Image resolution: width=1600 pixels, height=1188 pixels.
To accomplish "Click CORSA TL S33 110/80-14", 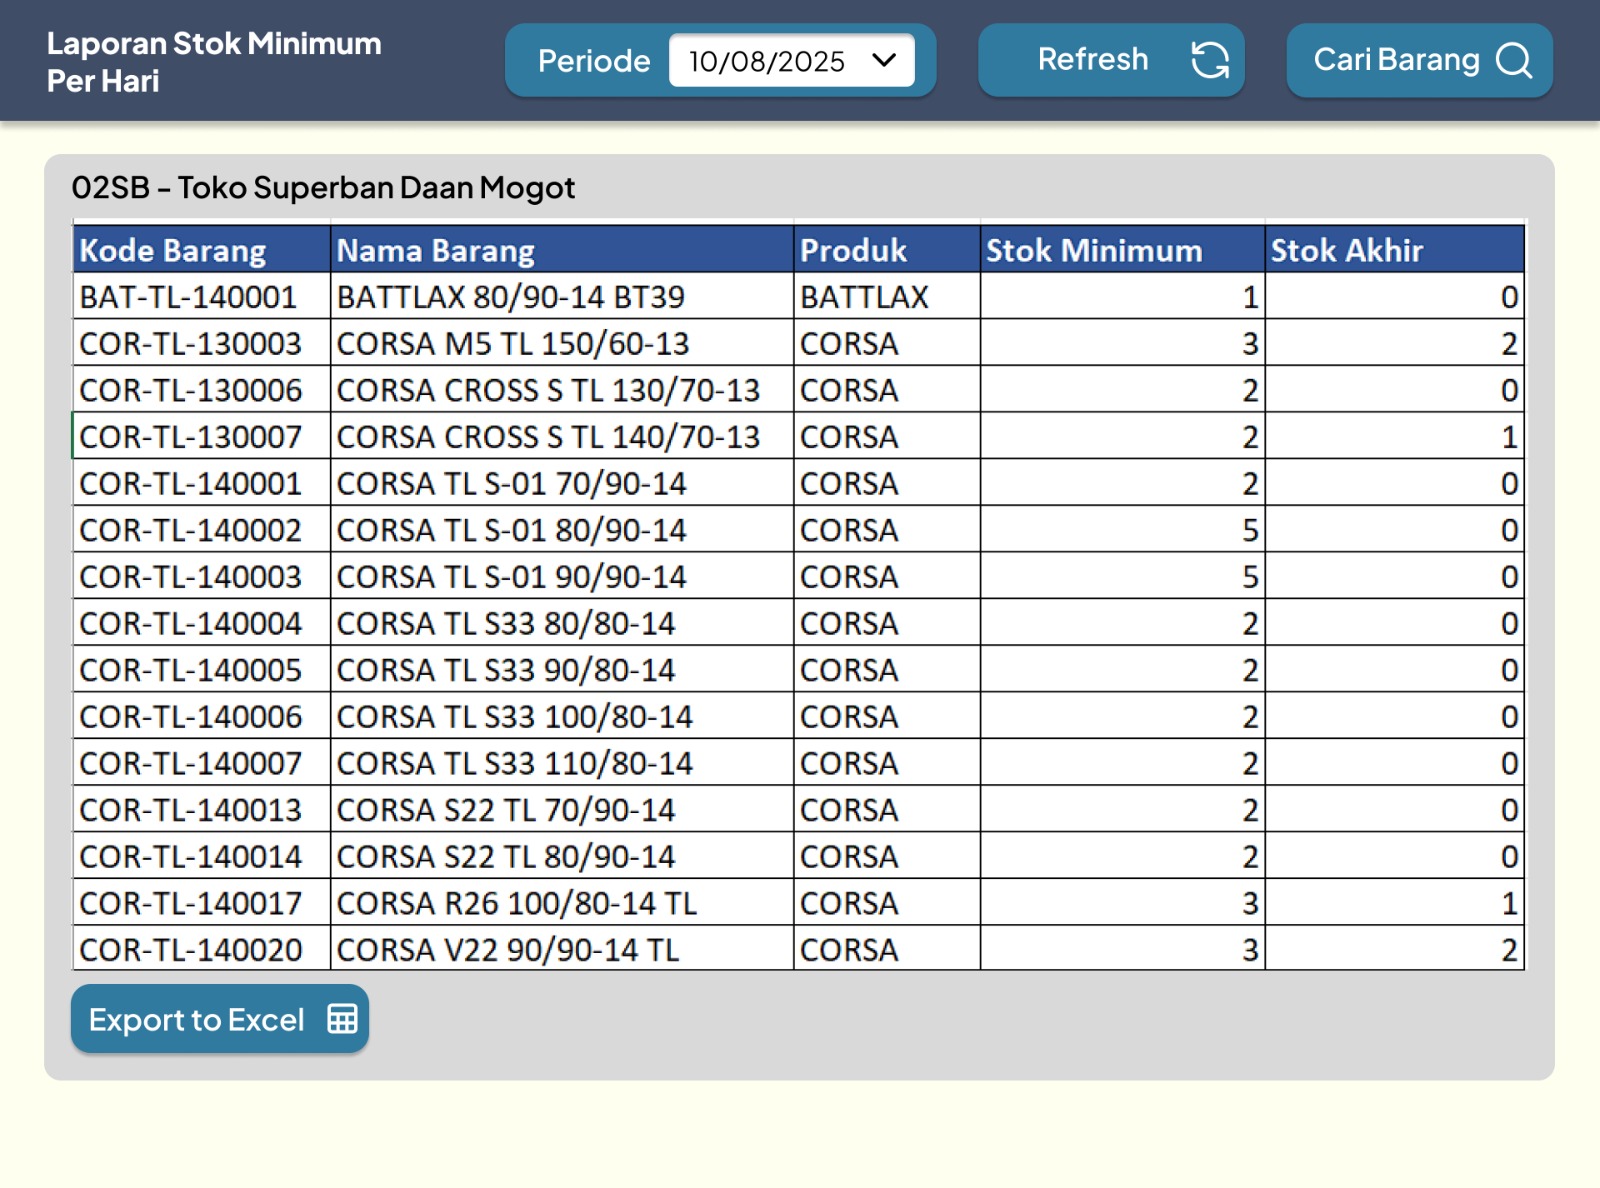I will pyautogui.click(x=562, y=763).
